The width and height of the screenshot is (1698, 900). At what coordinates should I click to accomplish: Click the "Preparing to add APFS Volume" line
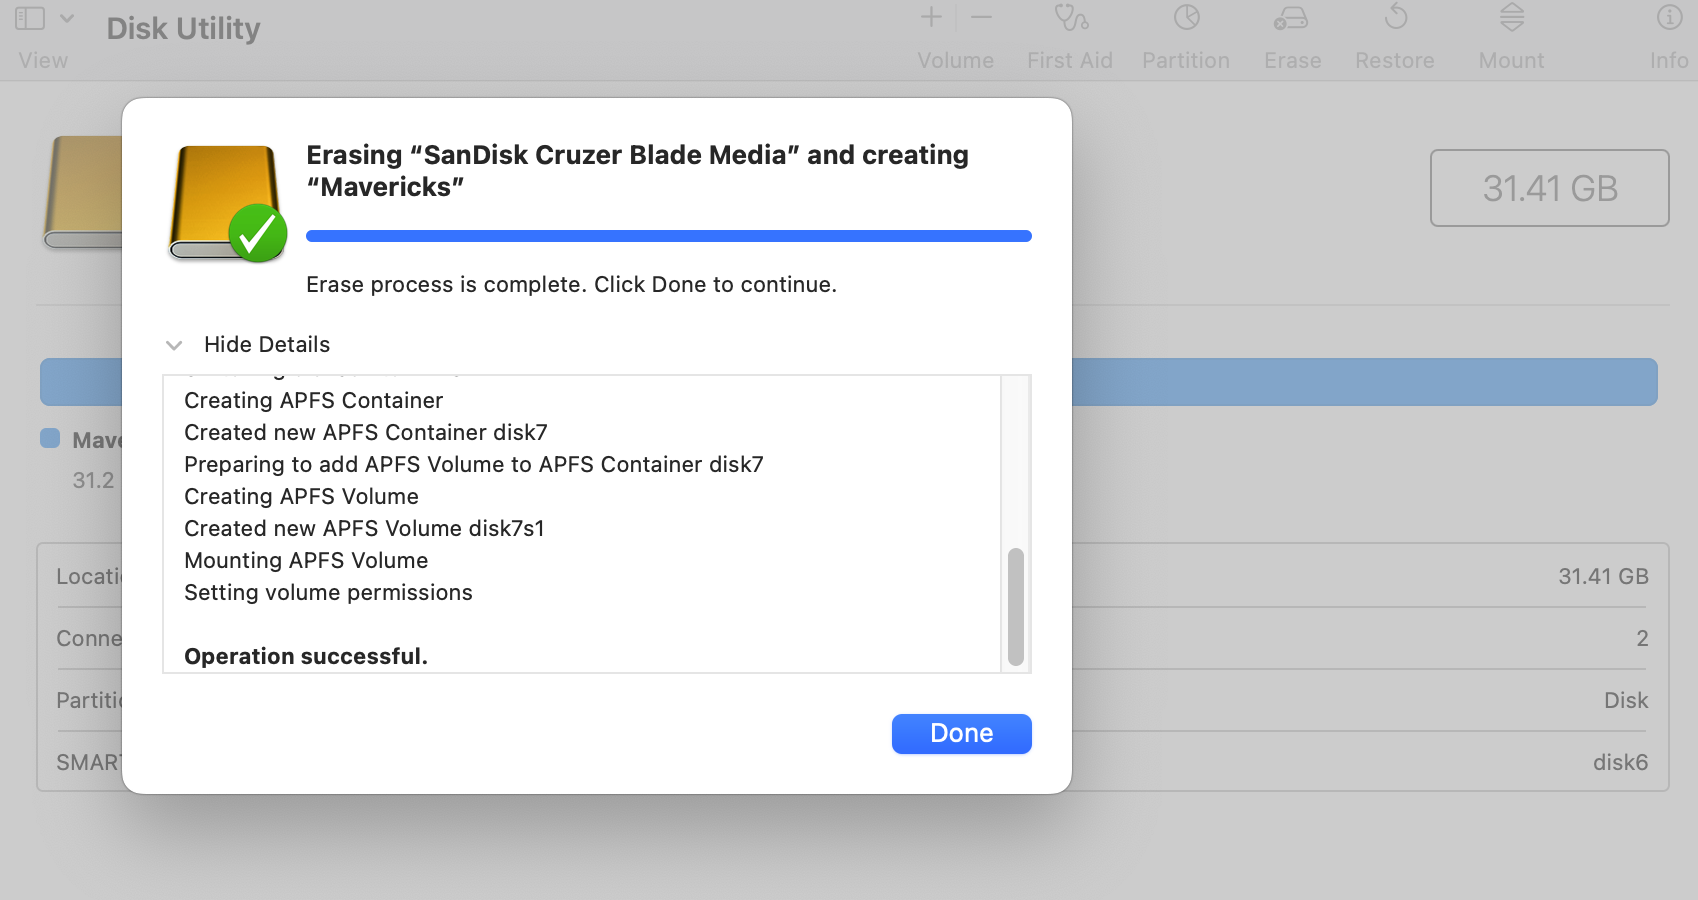tap(474, 464)
